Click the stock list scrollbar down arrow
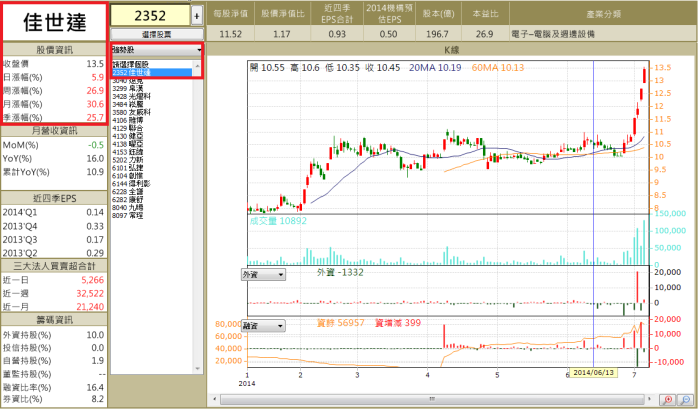The height and width of the screenshot is (411, 700). pyautogui.click(x=197, y=369)
